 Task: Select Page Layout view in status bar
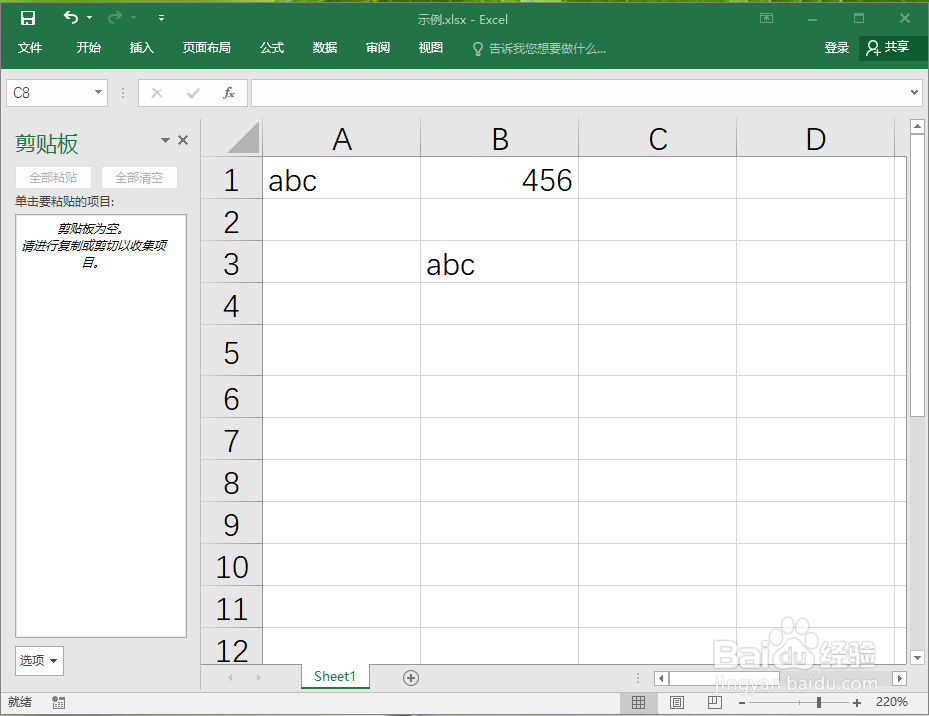[x=676, y=702]
